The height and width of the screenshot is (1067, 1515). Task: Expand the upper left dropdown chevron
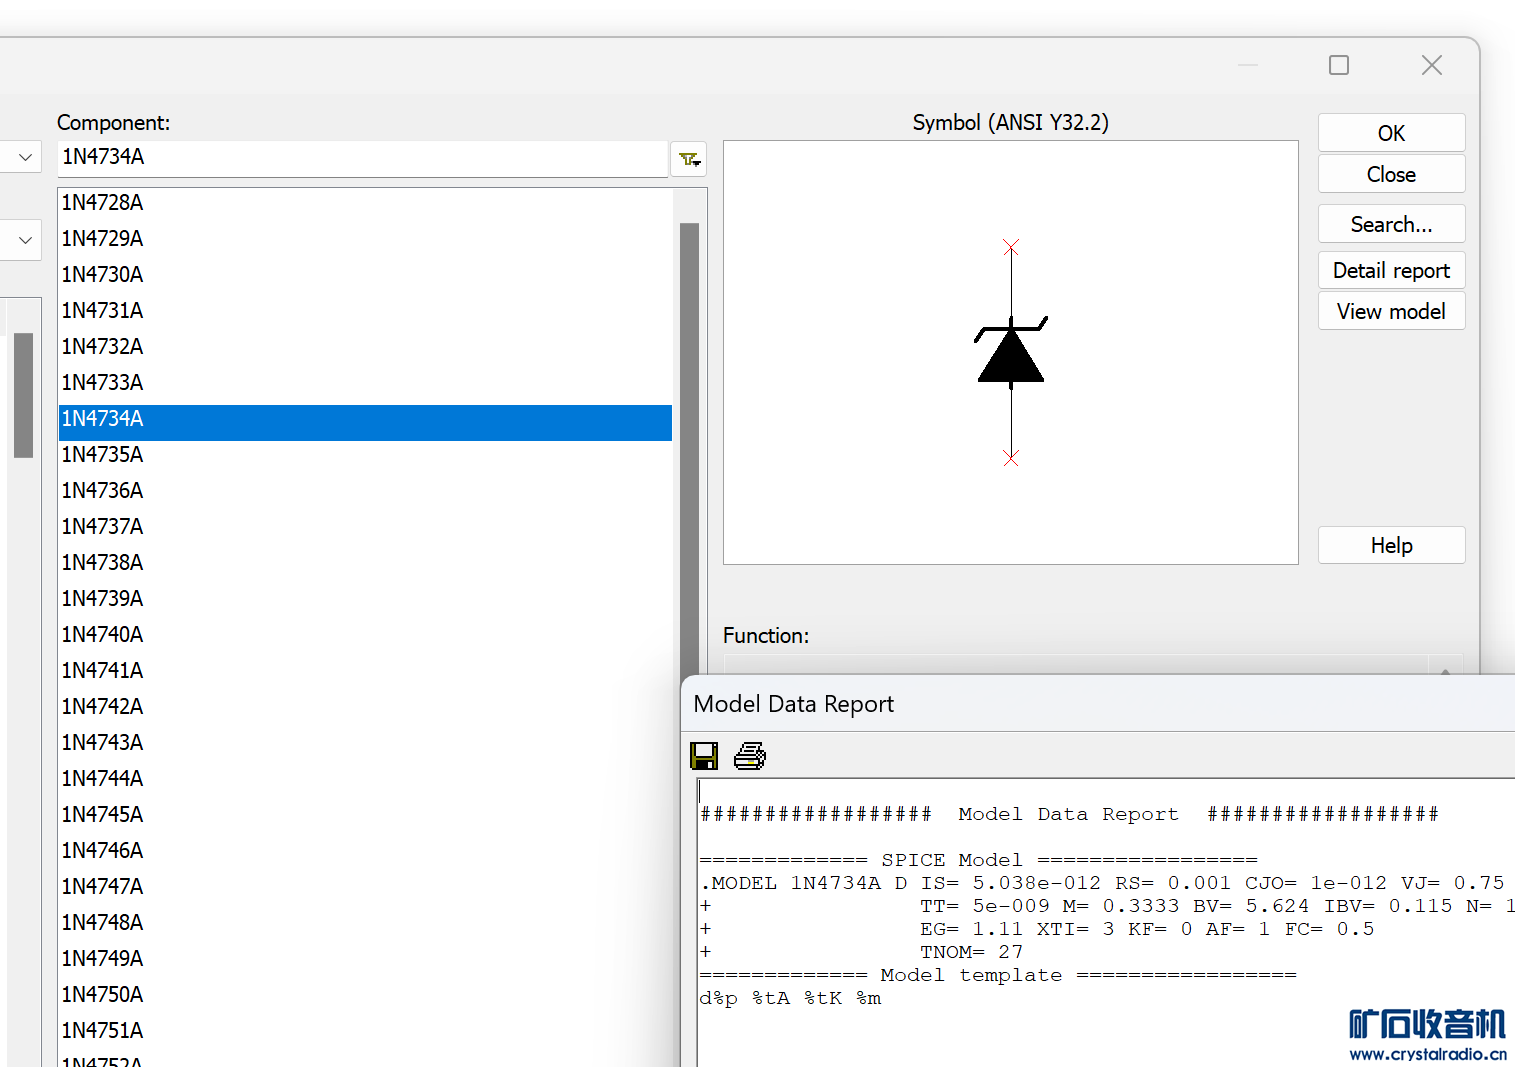(x=25, y=157)
